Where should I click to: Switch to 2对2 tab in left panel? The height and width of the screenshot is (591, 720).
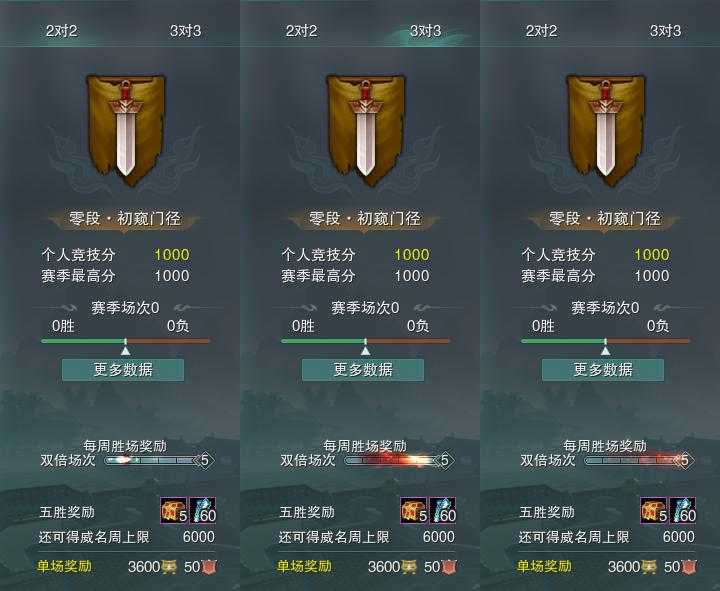(62, 31)
